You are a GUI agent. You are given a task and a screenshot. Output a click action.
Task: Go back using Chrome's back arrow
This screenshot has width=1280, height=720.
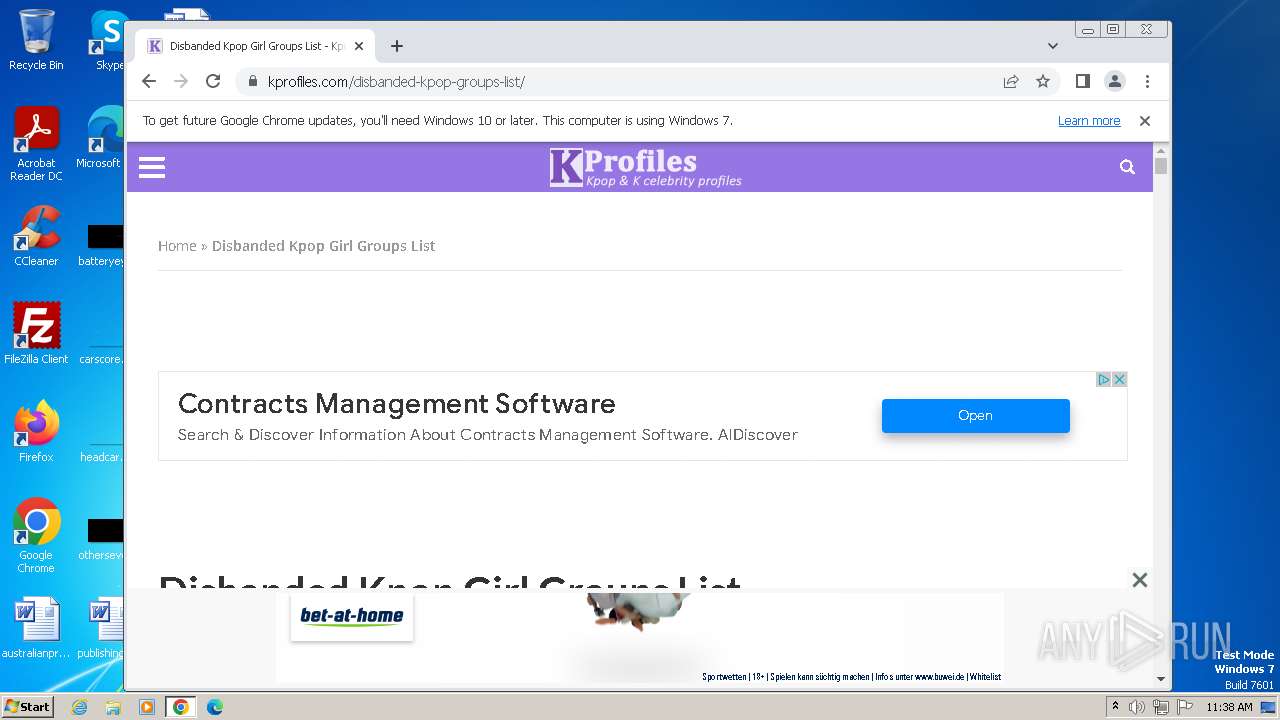pyautogui.click(x=149, y=81)
